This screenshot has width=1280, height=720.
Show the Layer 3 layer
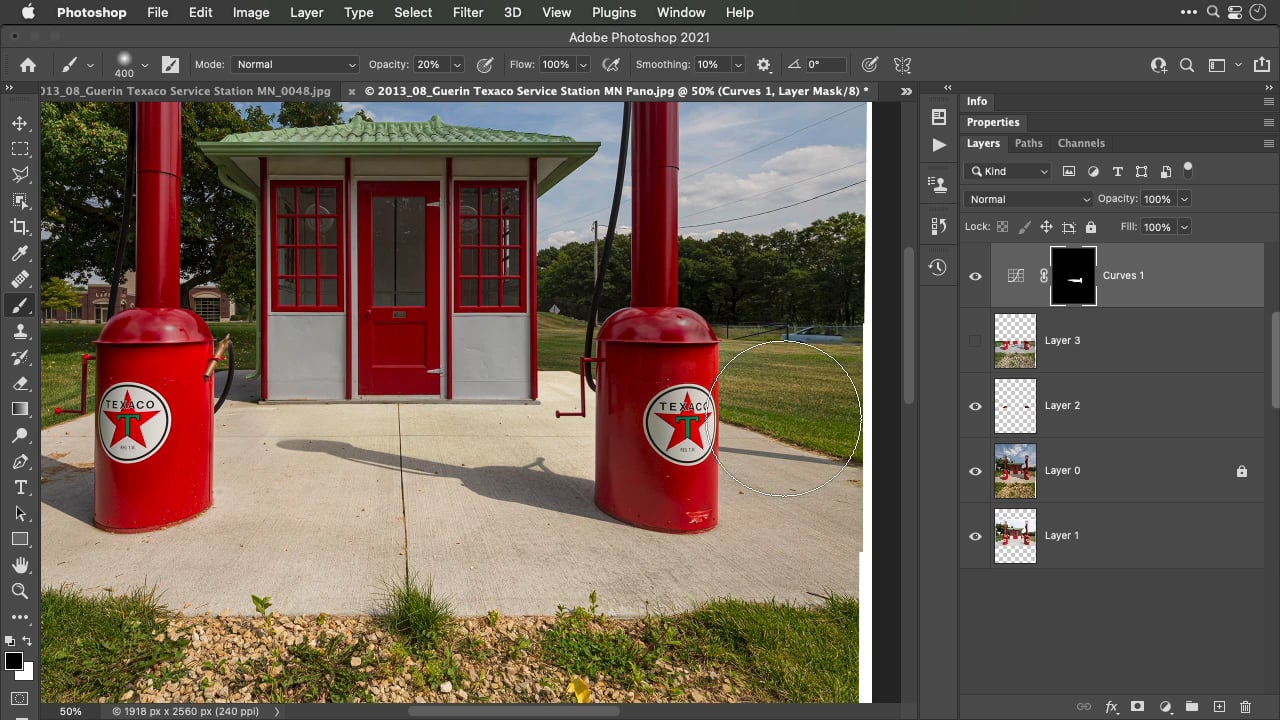[975, 341]
